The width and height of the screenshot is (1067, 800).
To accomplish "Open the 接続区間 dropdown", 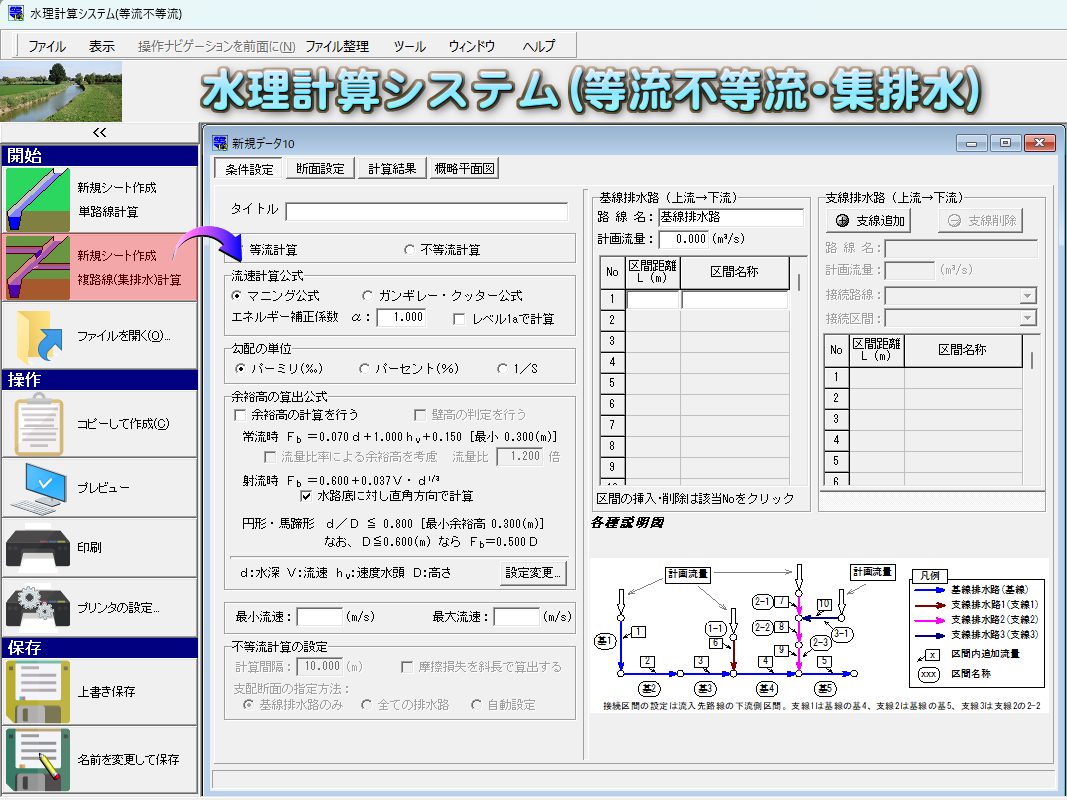I will tap(1028, 318).
